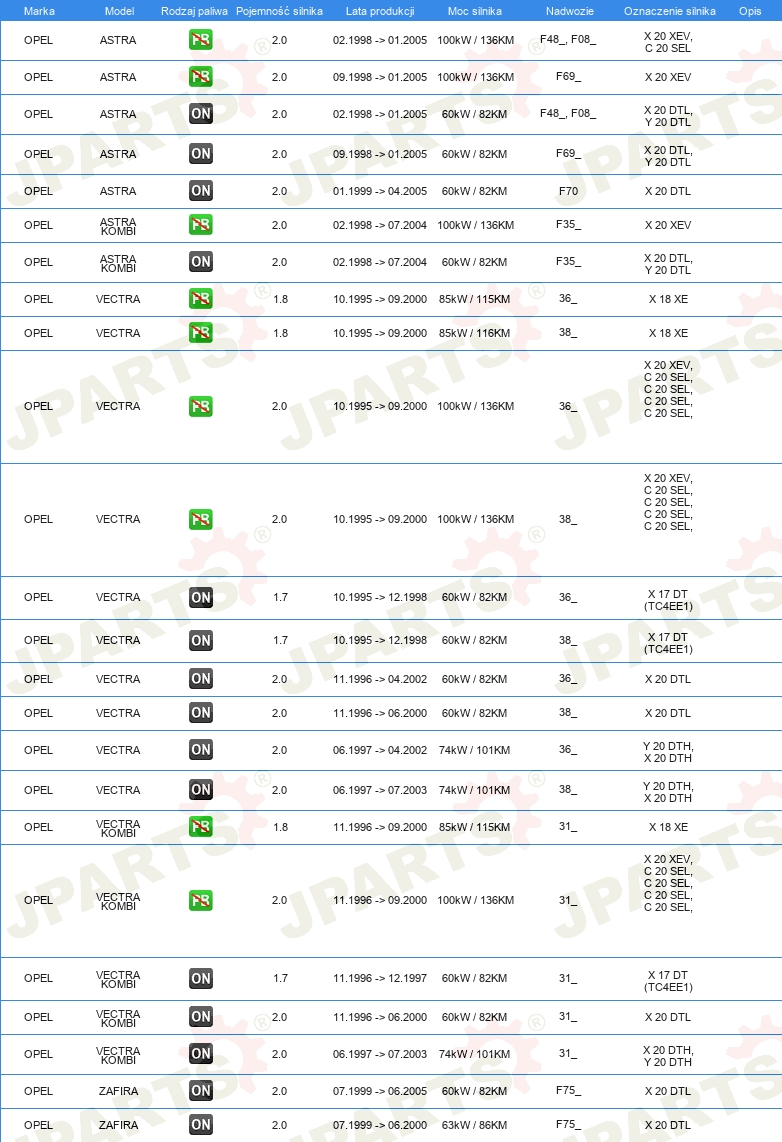Click the Moc silnika column header
This screenshot has height=1142, width=782.
point(475,11)
